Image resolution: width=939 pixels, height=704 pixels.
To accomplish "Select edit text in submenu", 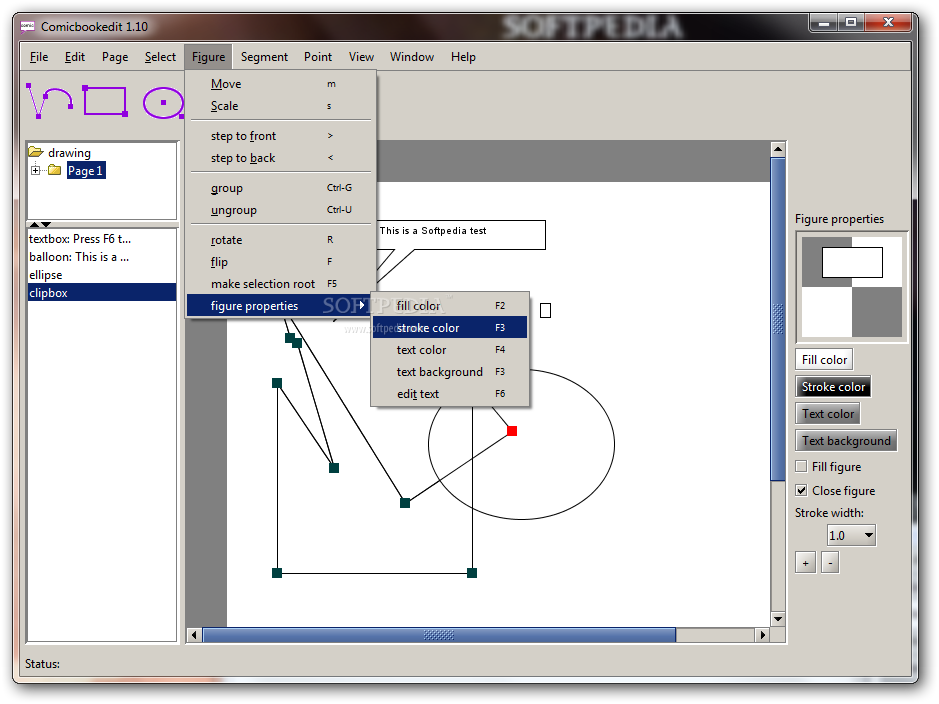I will tap(450, 394).
